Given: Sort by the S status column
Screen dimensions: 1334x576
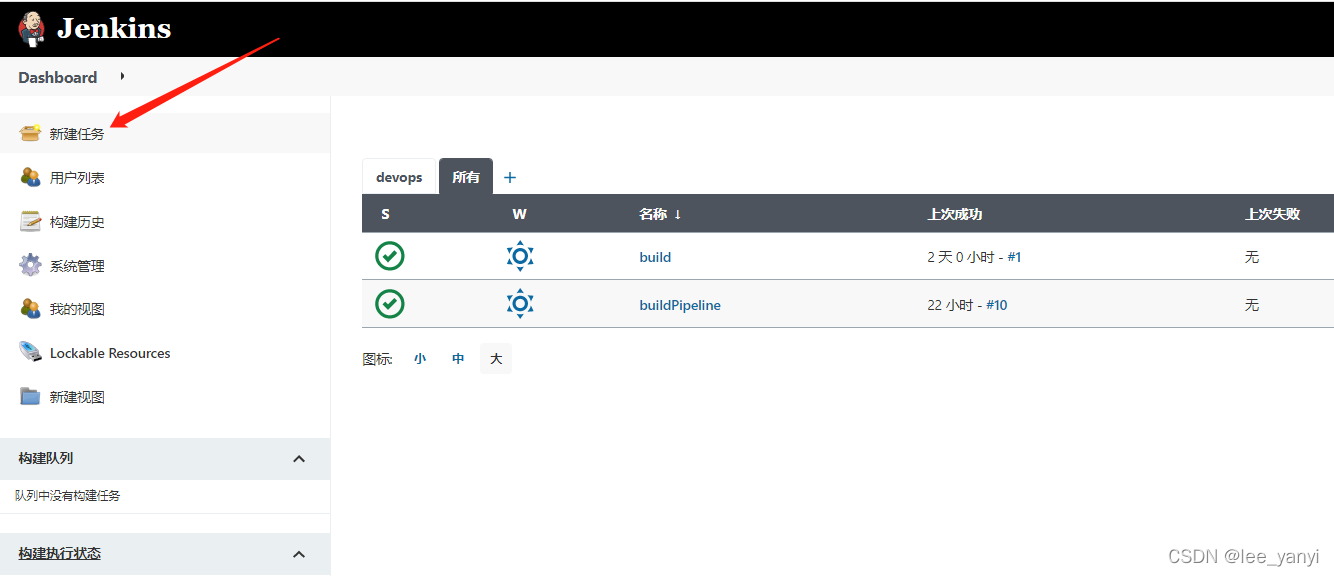Looking at the screenshot, I should (386, 214).
